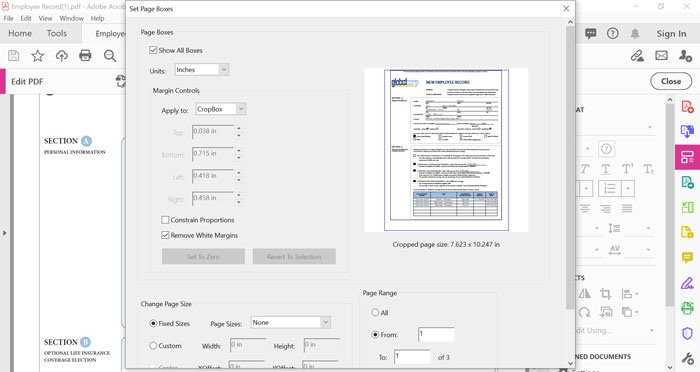Click the Crop tool icon in Objects panel
Screen dimensions: 700x372
point(605,293)
